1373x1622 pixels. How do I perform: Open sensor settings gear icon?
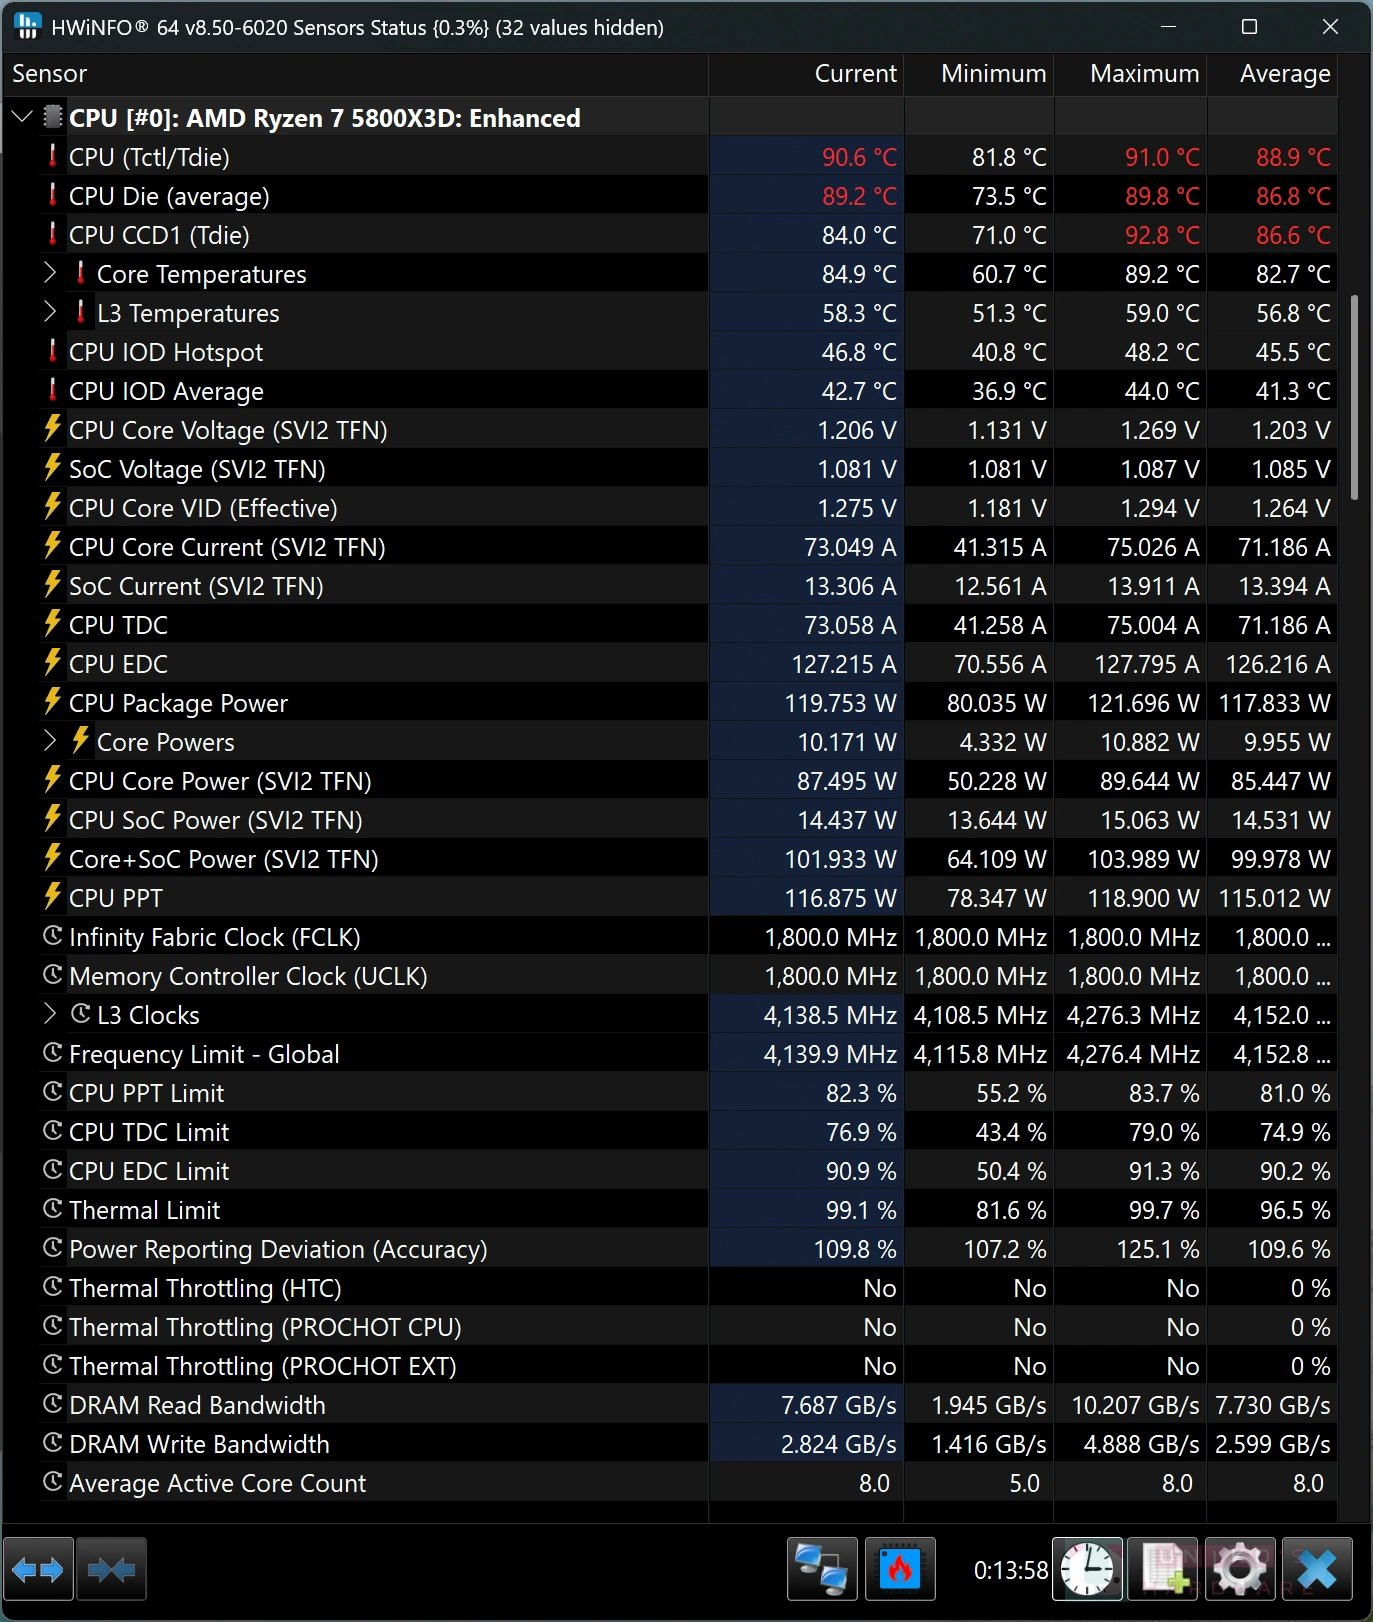click(x=1240, y=1570)
